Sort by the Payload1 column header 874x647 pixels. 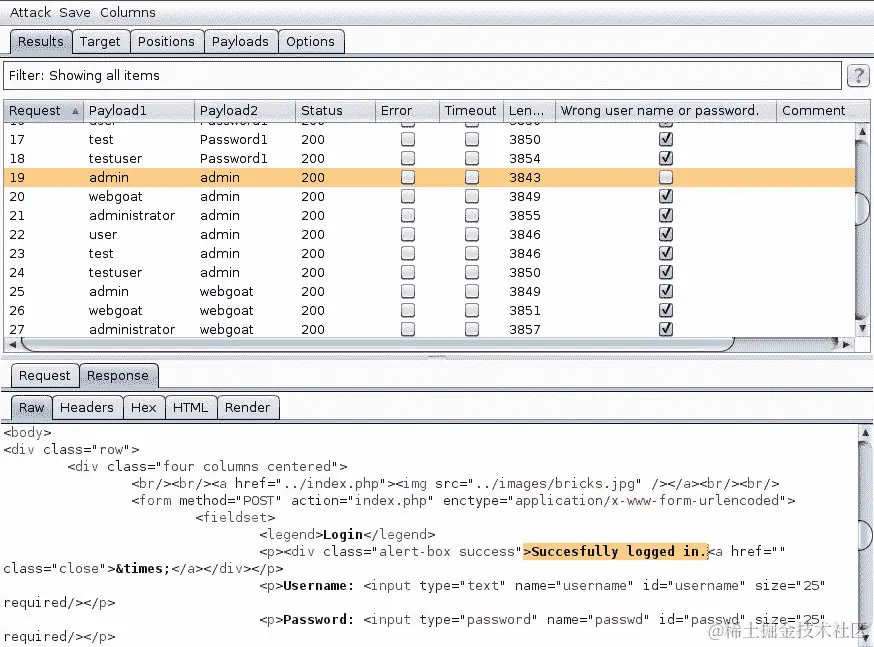tap(139, 110)
